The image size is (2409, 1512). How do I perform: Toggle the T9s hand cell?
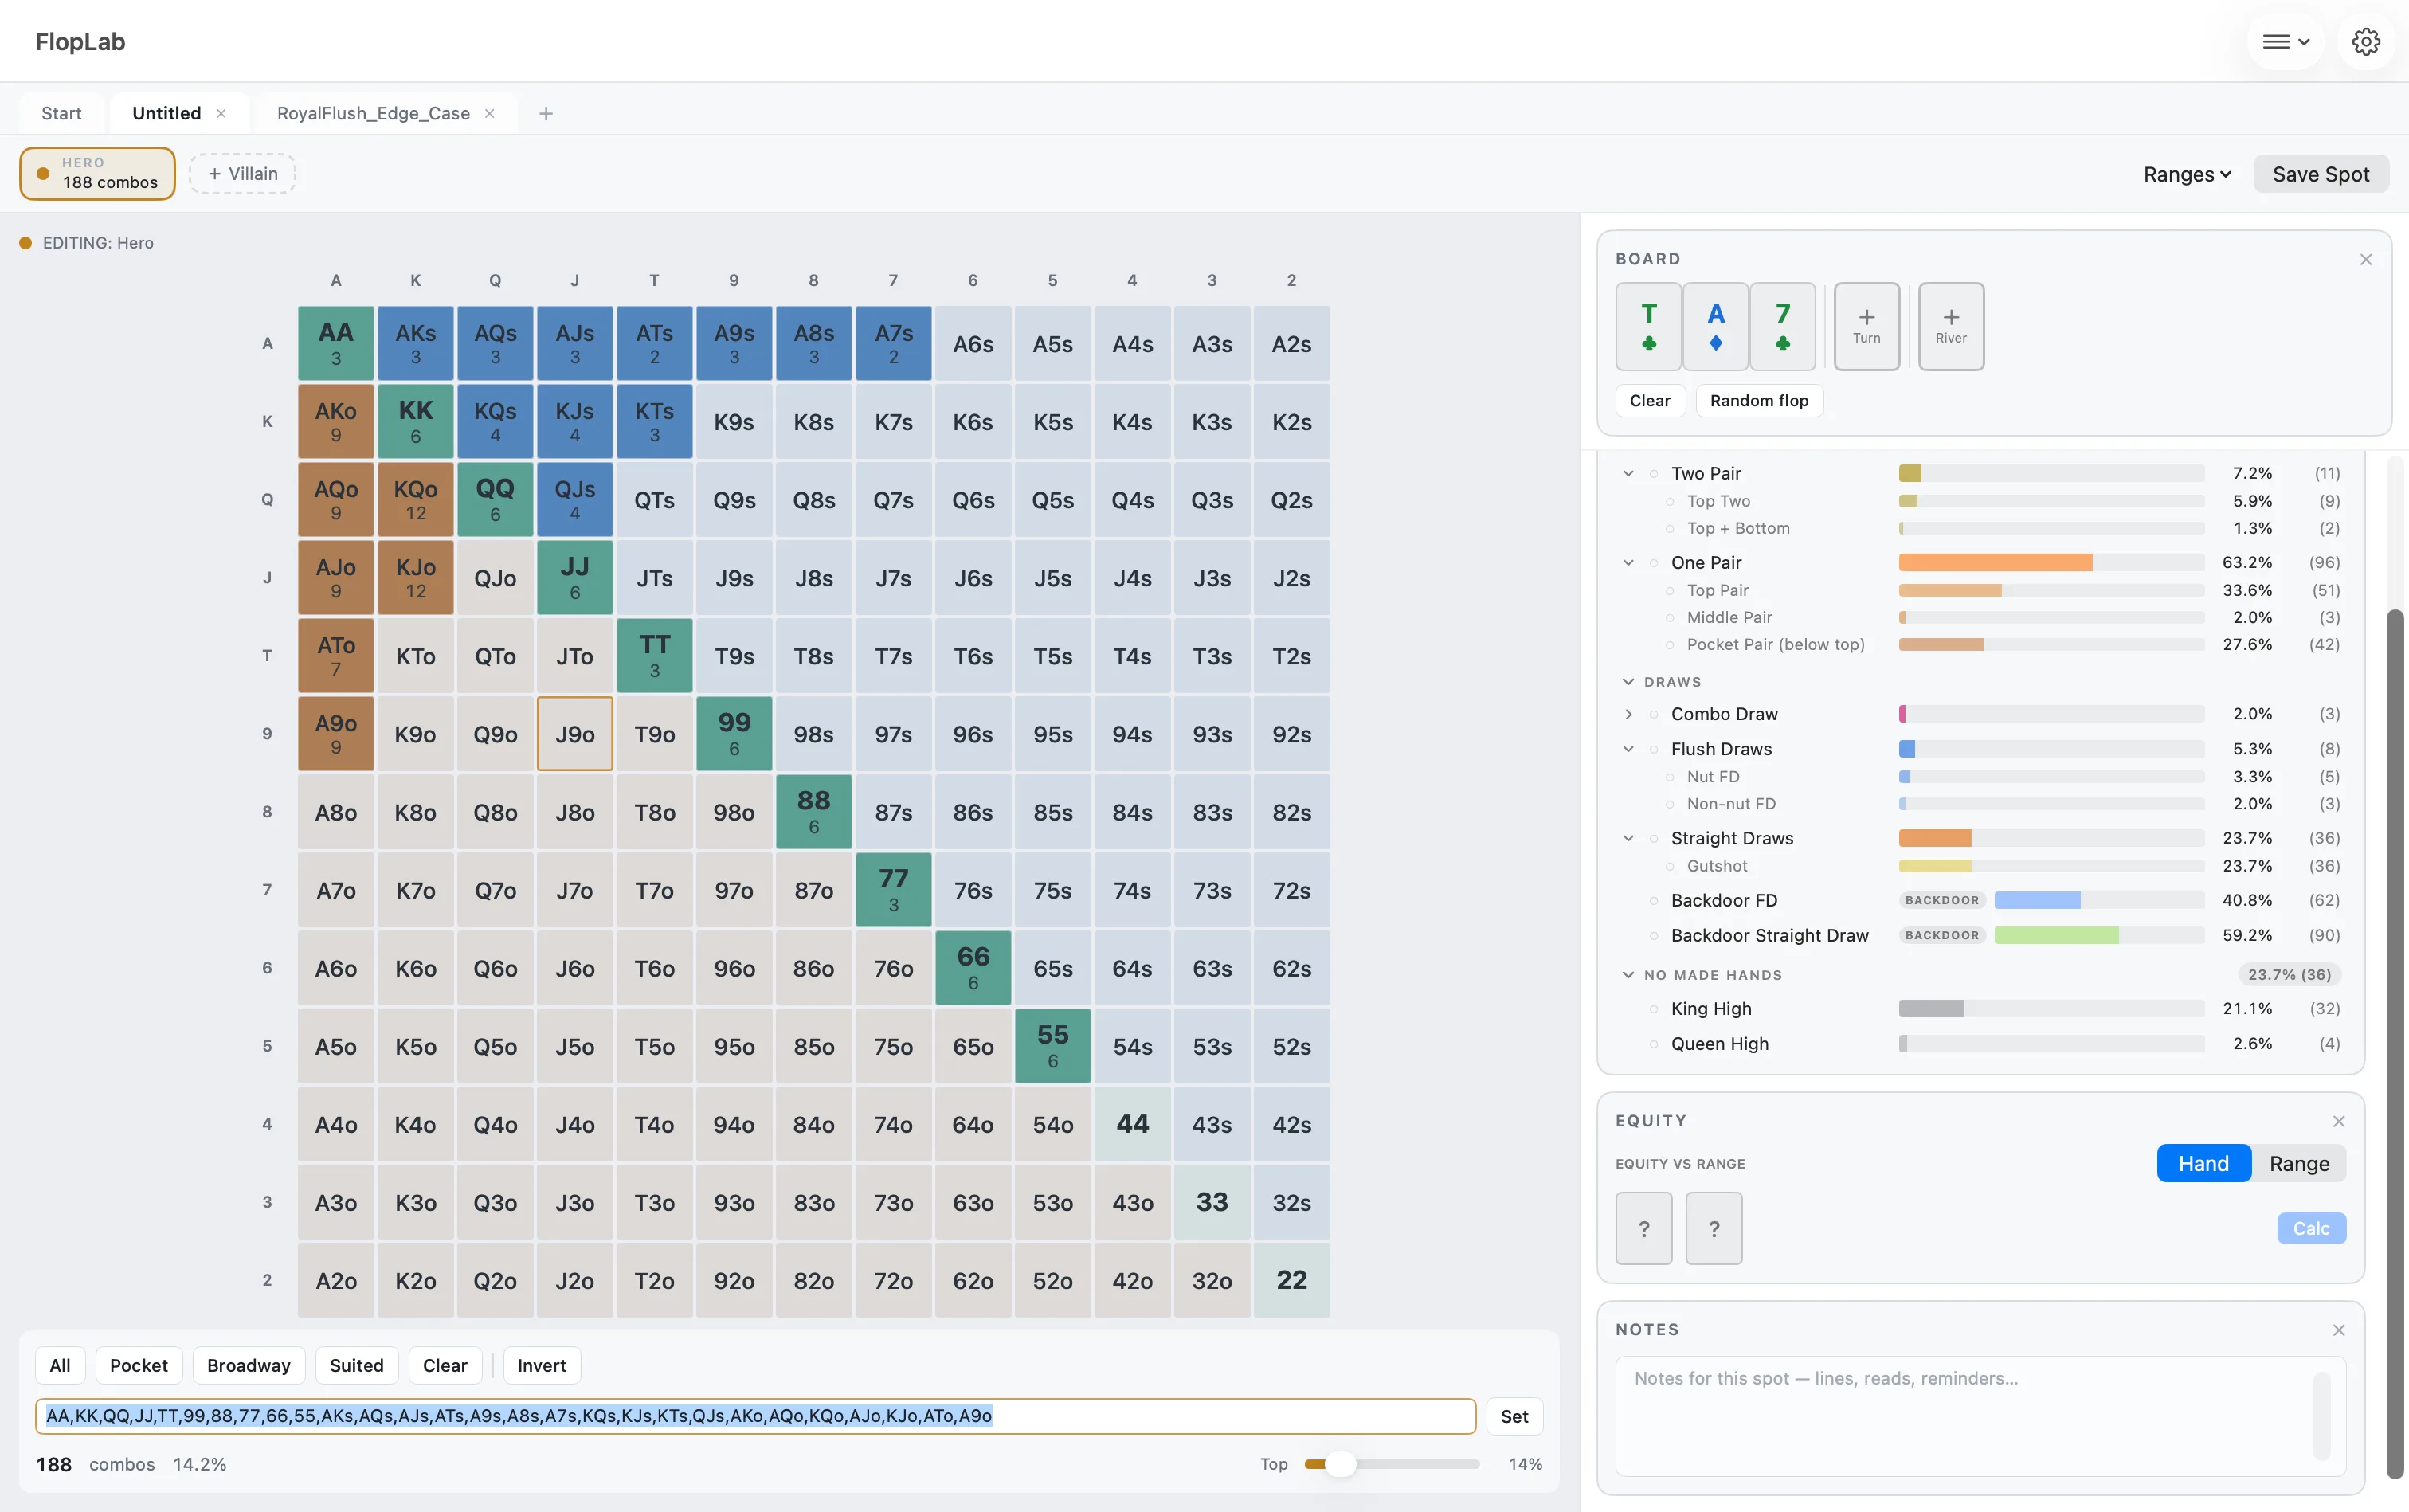pos(734,656)
